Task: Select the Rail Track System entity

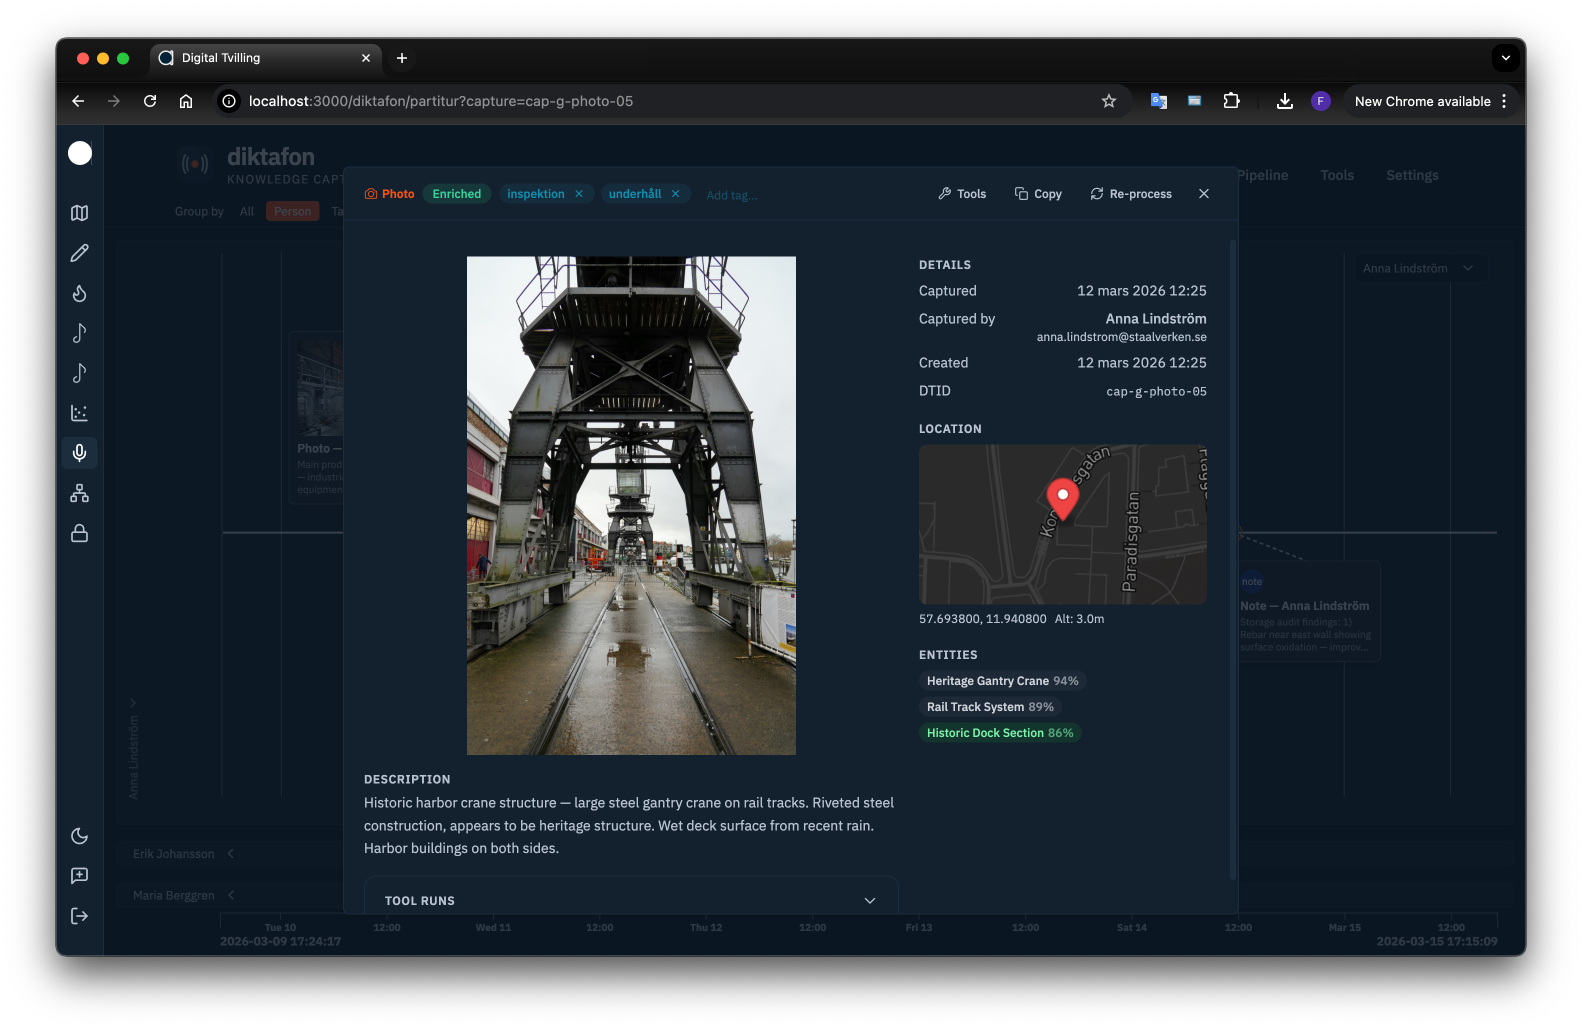Action: (x=990, y=707)
